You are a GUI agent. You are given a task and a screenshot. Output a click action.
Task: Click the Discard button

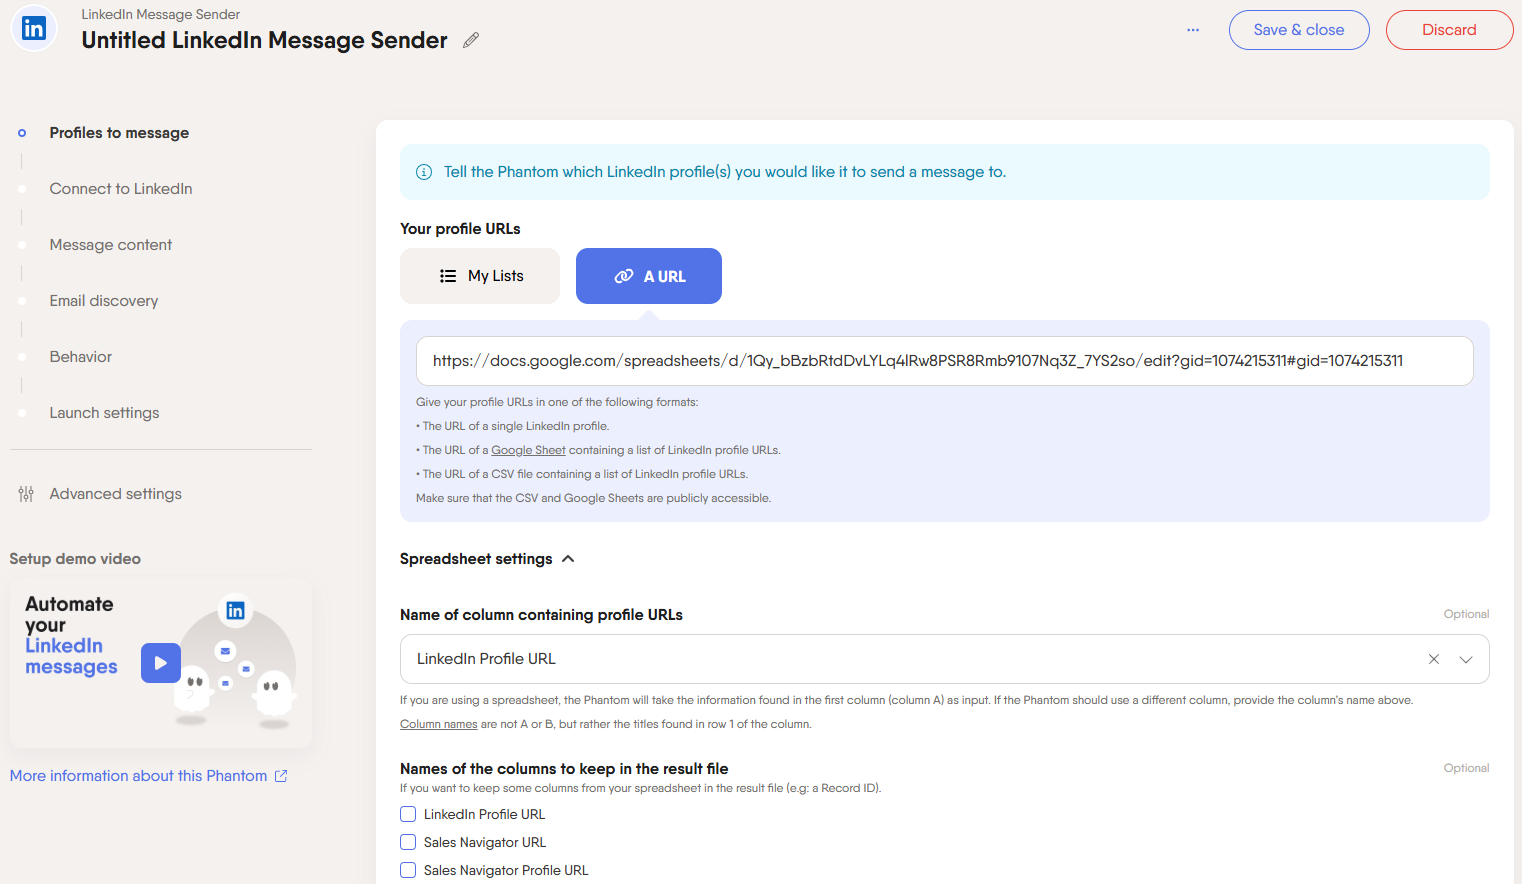[x=1450, y=30]
